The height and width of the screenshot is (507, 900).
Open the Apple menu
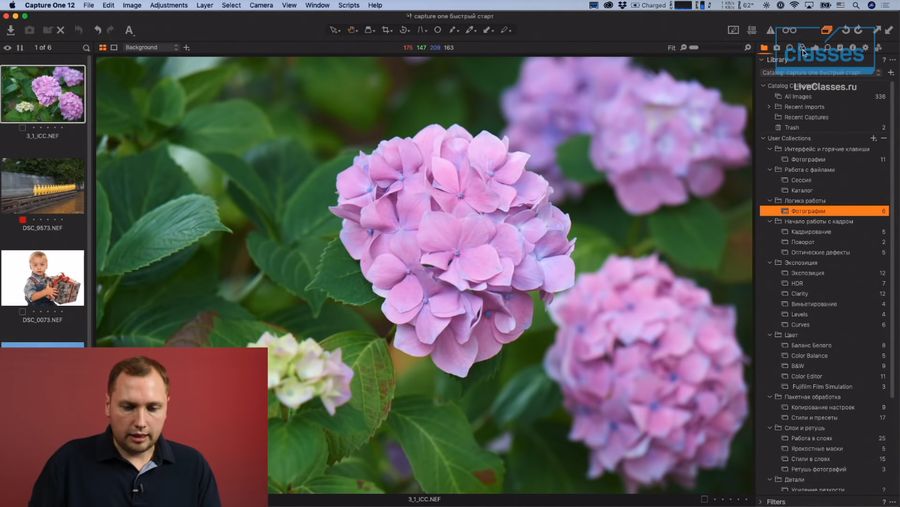(12, 5)
